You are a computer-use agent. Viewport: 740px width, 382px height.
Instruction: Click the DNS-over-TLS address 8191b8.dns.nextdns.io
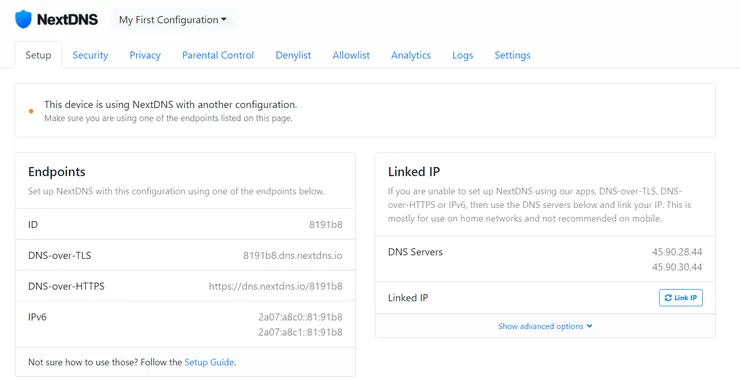[x=293, y=255]
